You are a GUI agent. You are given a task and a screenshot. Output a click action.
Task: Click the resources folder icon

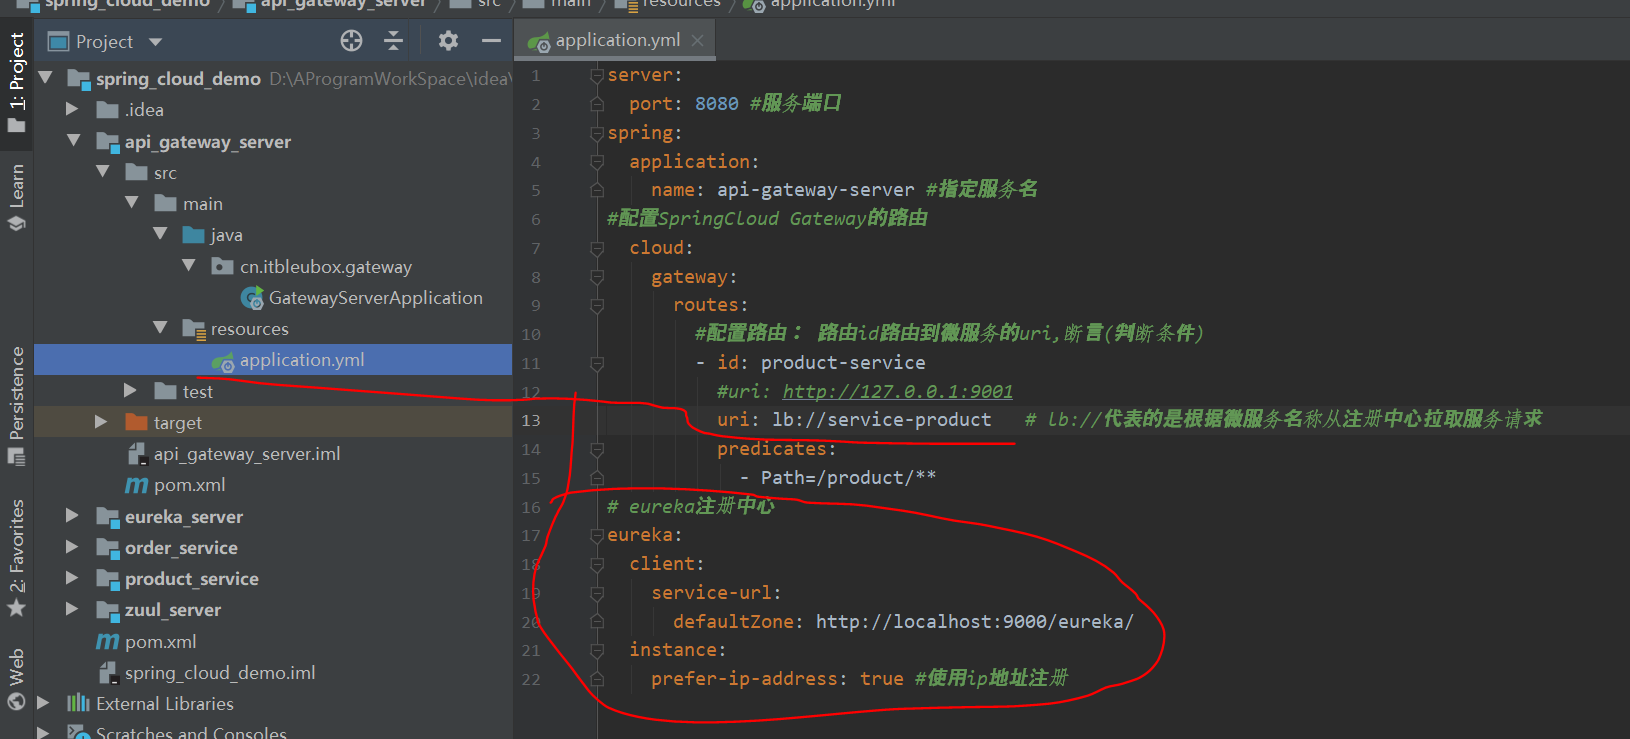click(194, 329)
